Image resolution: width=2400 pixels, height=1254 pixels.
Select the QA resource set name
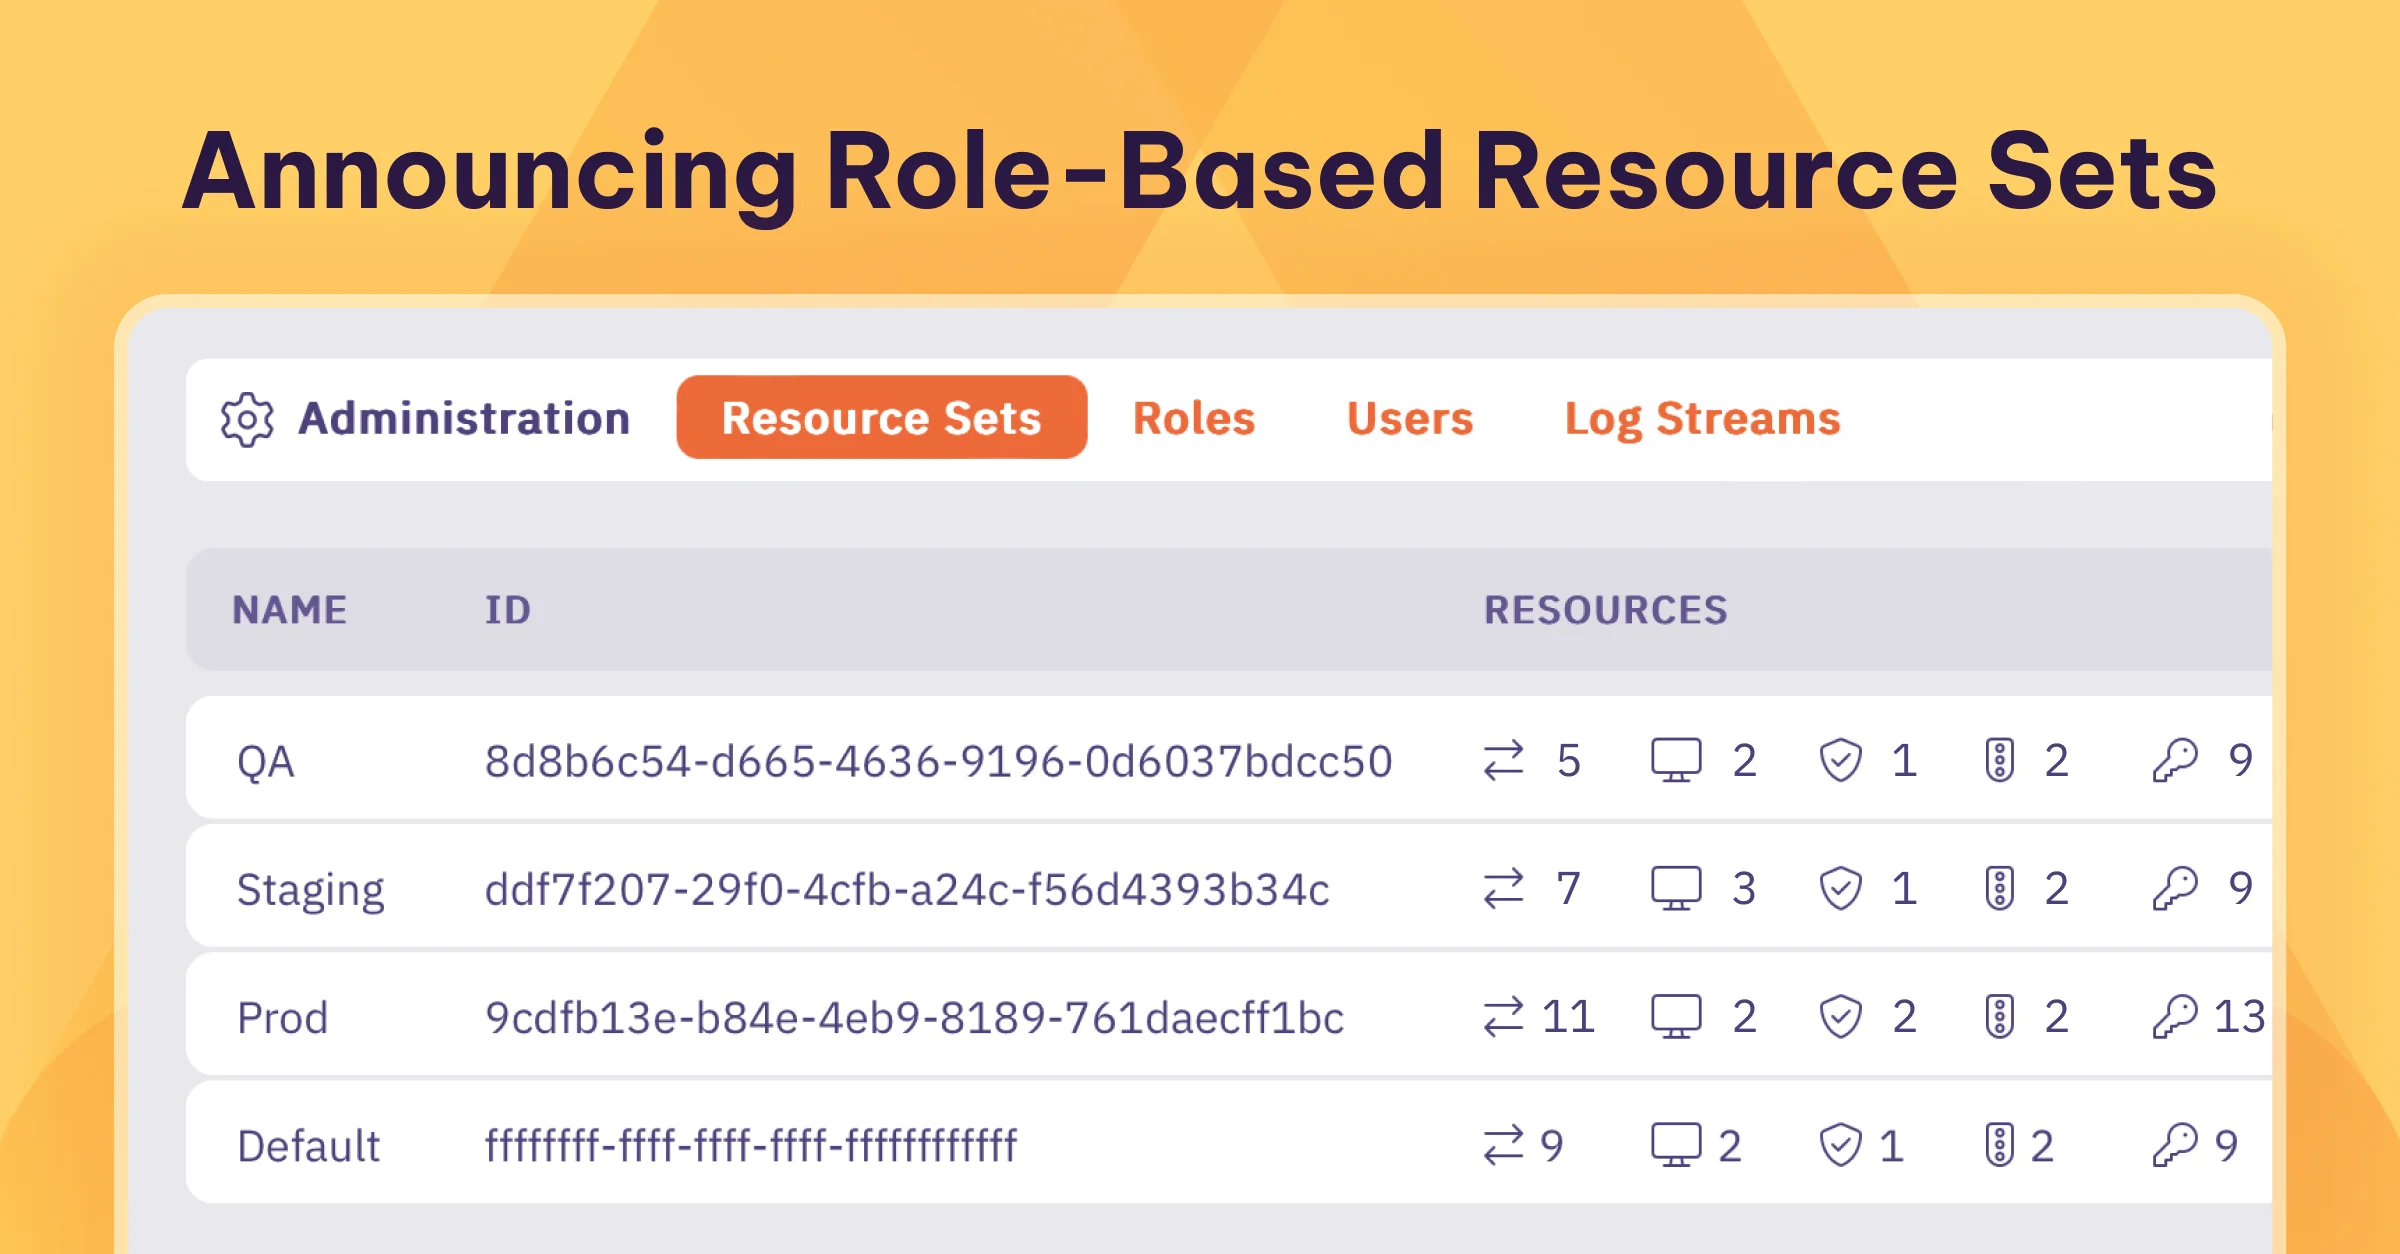pyautogui.click(x=266, y=762)
